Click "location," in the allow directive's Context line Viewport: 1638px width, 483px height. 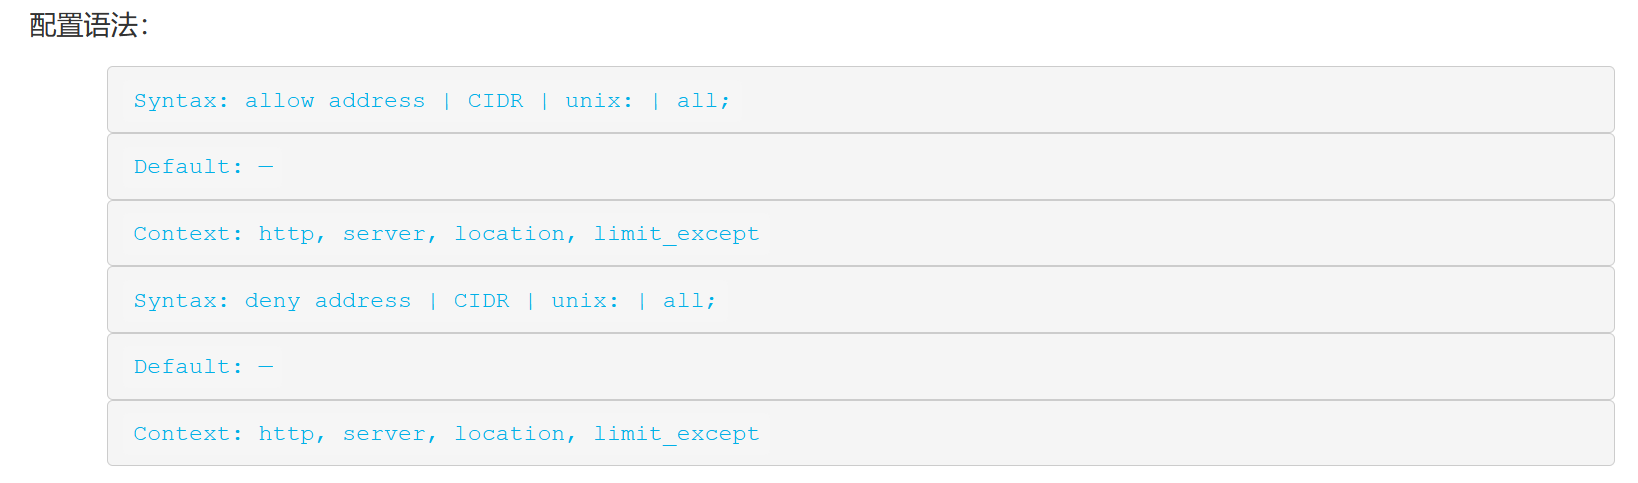[x=515, y=234]
